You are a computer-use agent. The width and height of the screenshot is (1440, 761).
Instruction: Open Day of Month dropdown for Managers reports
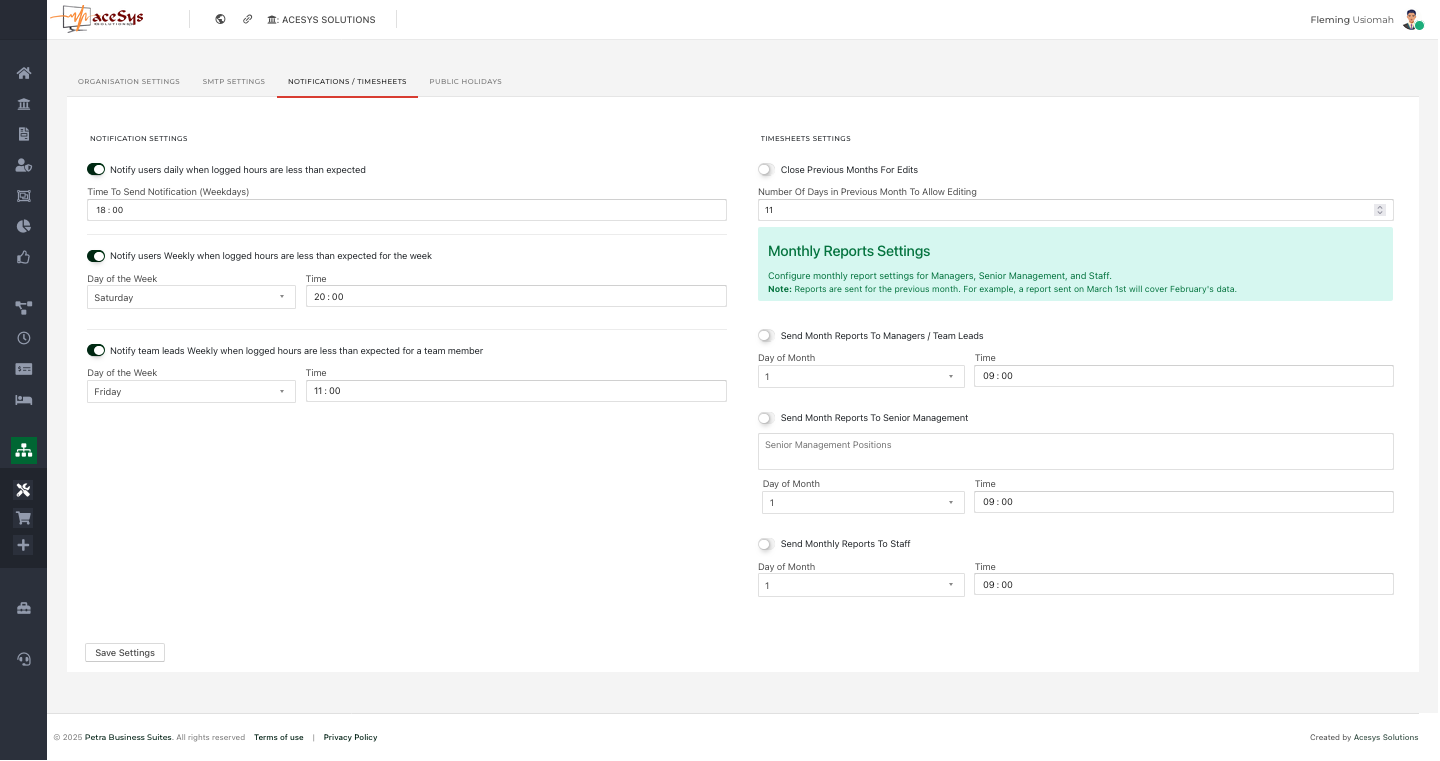point(860,377)
